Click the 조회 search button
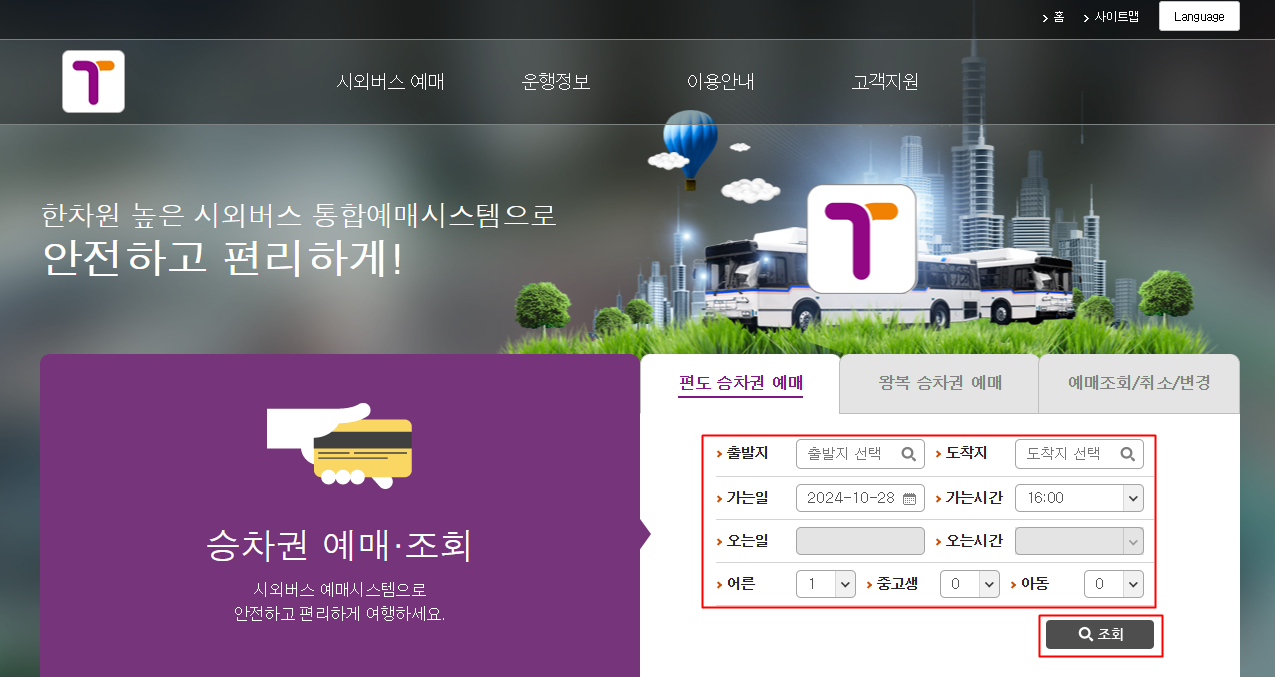The image size is (1275, 677). click(x=1100, y=635)
